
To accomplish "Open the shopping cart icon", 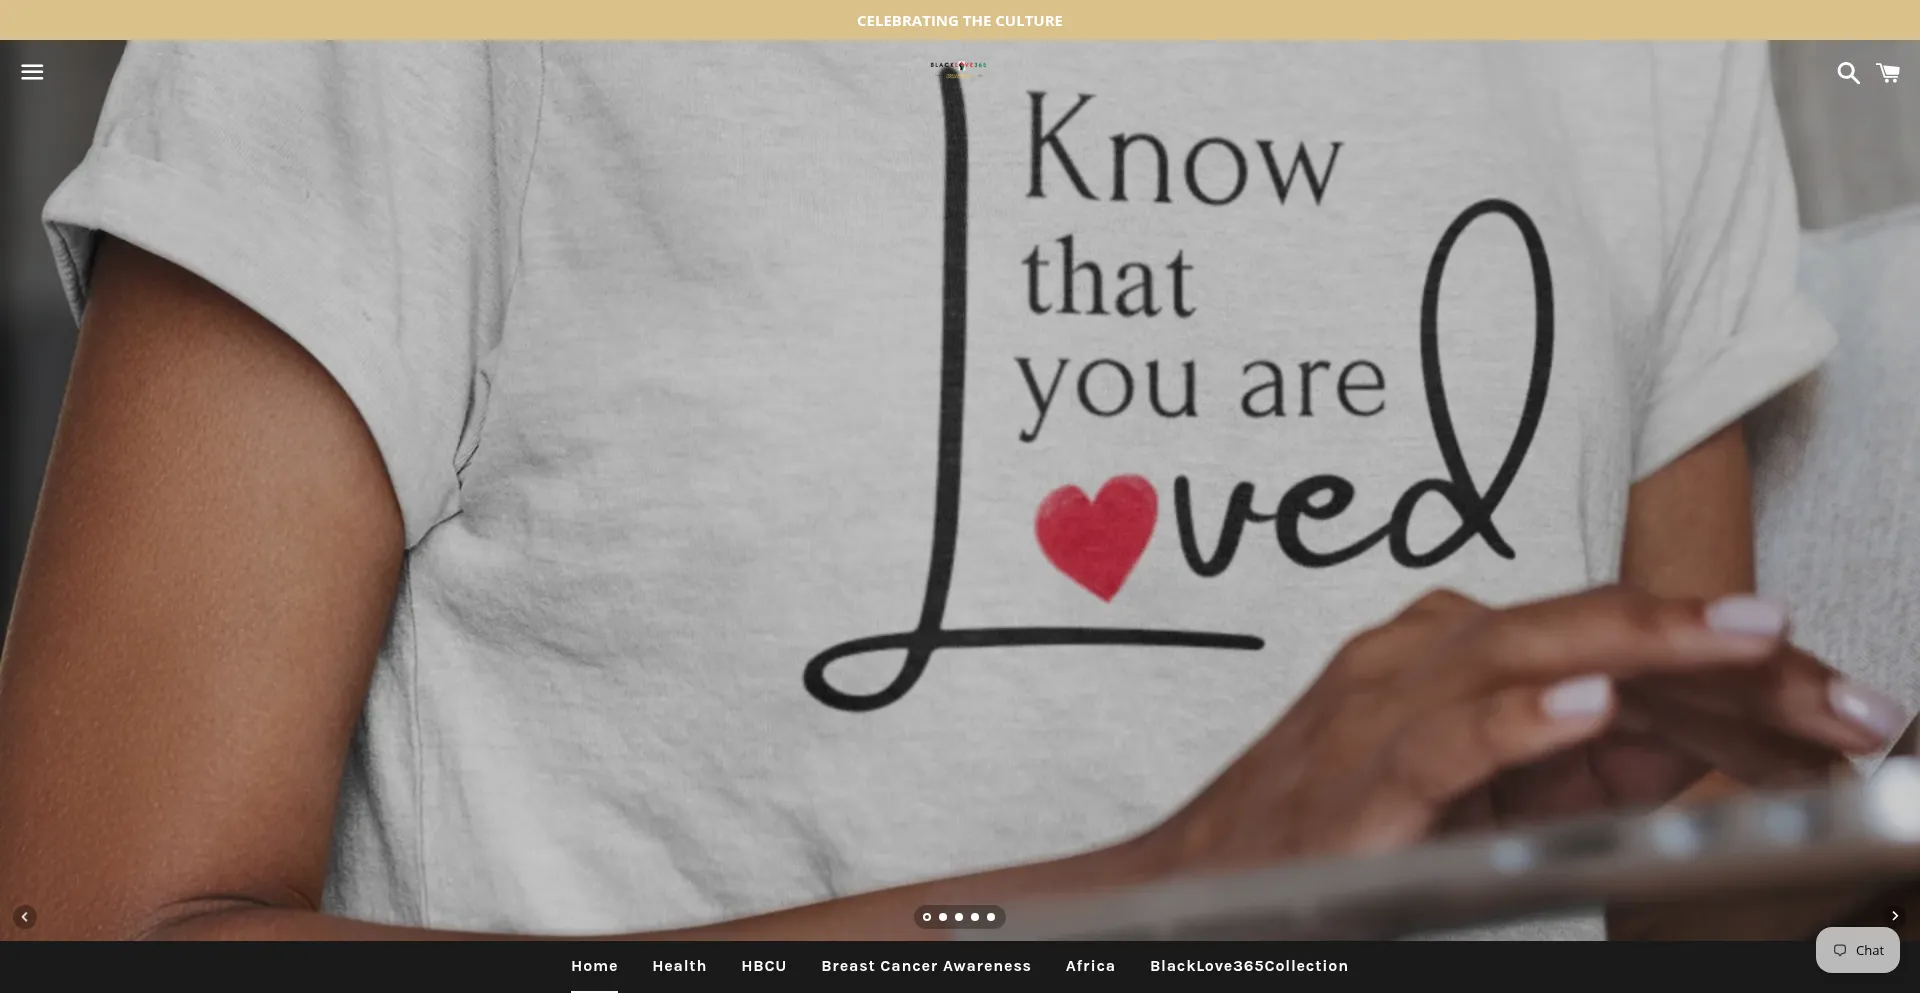I will pos(1888,73).
